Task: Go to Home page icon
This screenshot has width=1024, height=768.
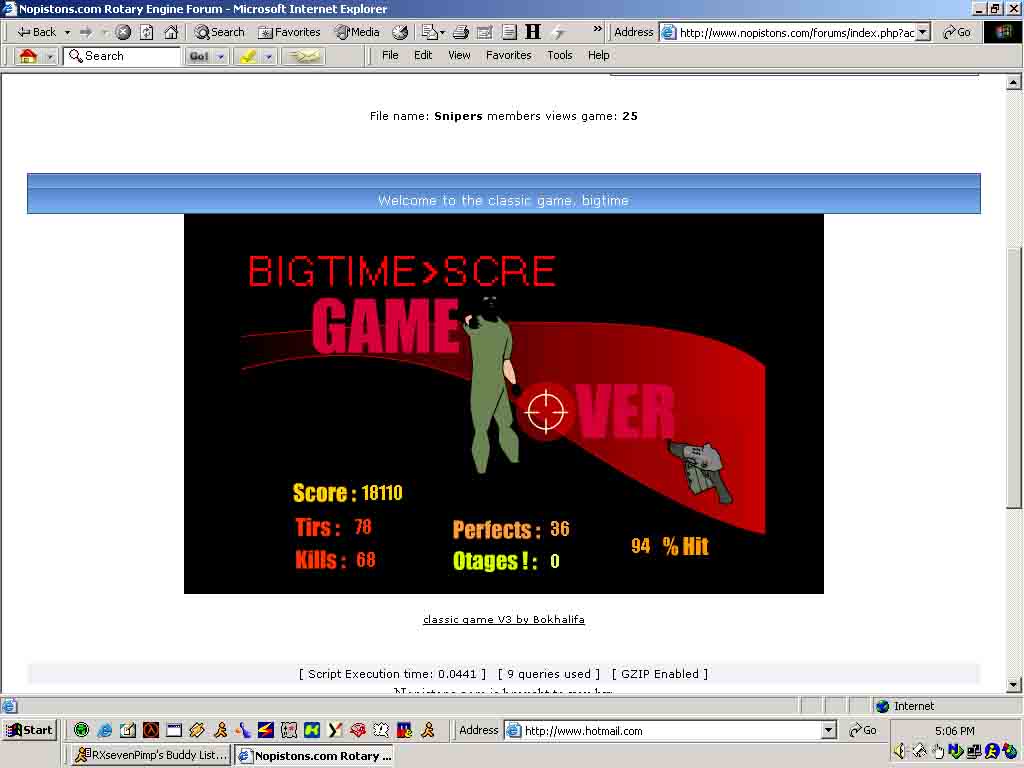Action: click(171, 32)
